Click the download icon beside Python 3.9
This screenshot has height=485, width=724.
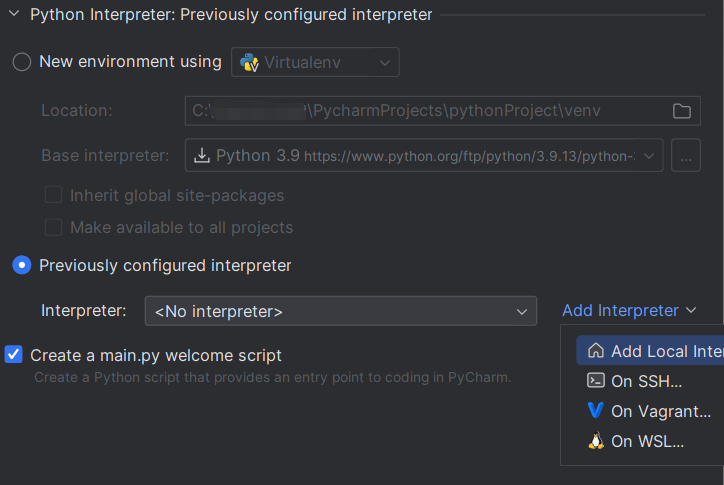tap(202, 156)
